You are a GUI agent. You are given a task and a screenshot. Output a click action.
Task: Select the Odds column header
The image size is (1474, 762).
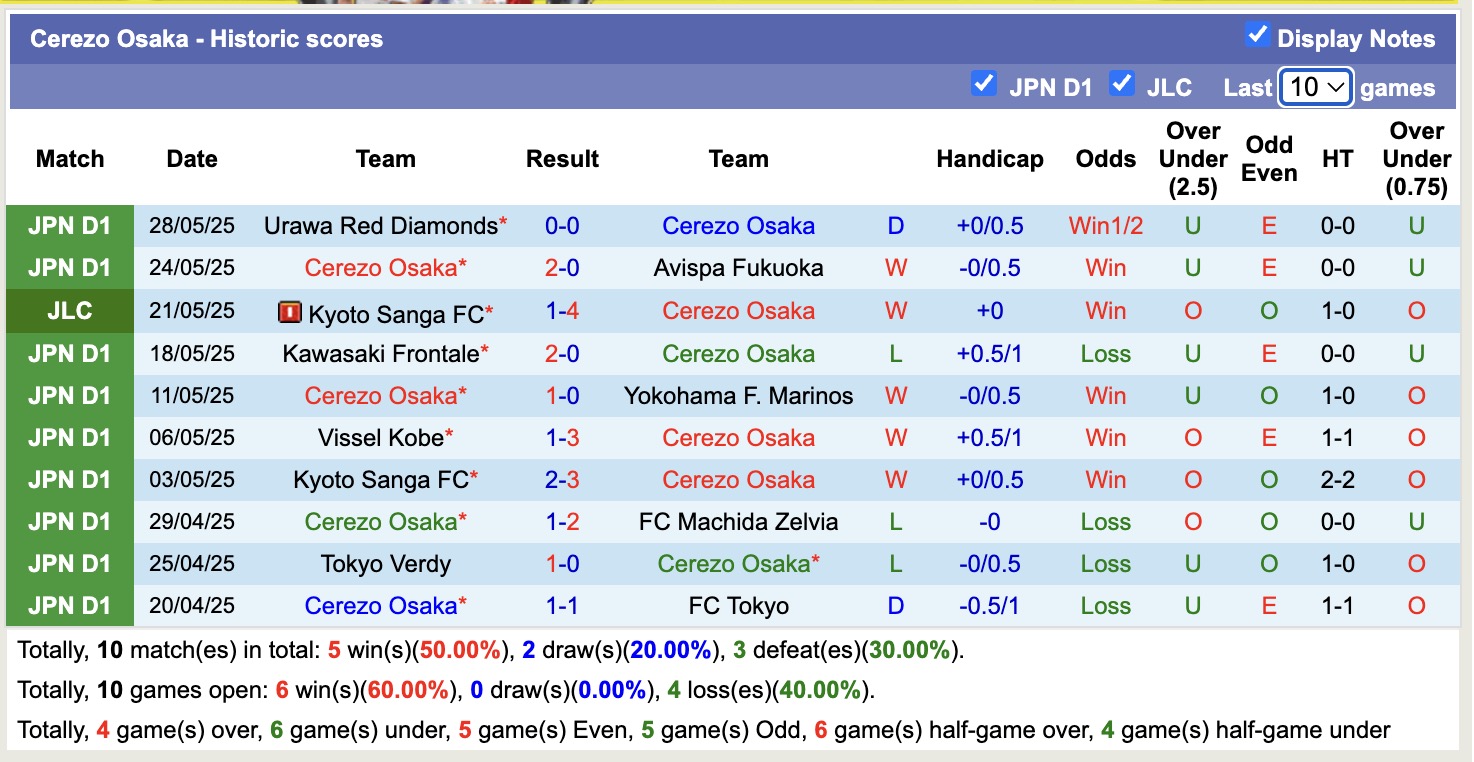click(x=1105, y=158)
